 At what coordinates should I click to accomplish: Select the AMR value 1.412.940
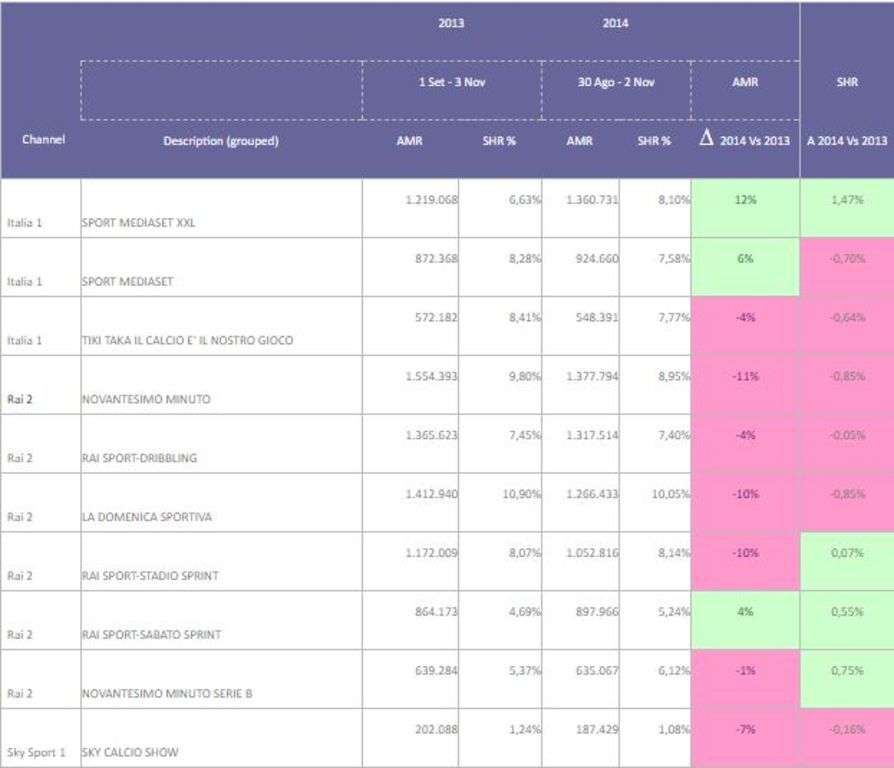point(432,494)
